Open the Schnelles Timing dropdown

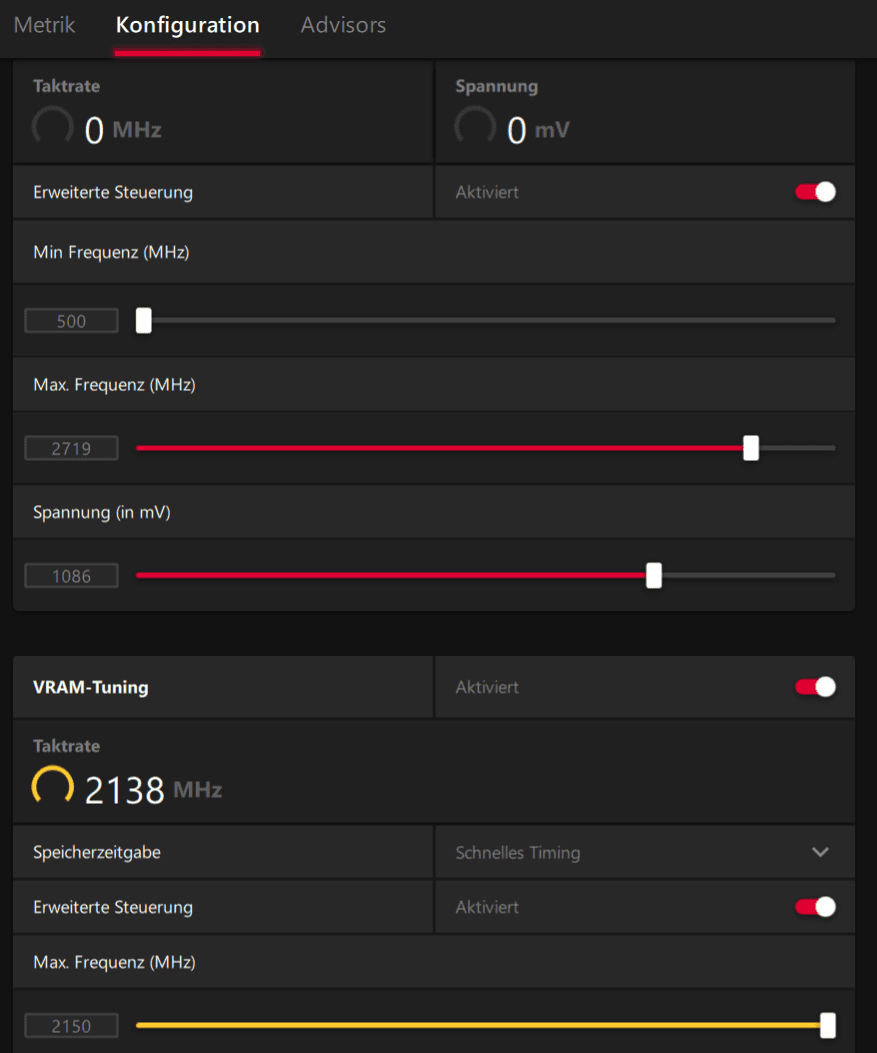coord(645,852)
